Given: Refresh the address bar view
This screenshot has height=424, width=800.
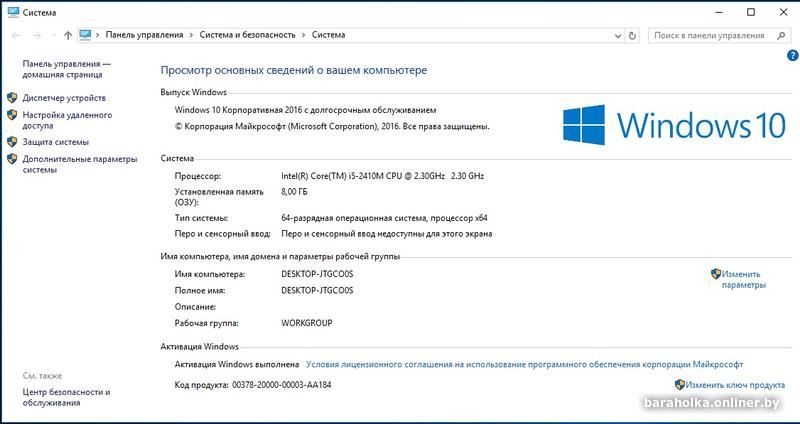Looking at the screenshot, I should (x=632, y=35).
